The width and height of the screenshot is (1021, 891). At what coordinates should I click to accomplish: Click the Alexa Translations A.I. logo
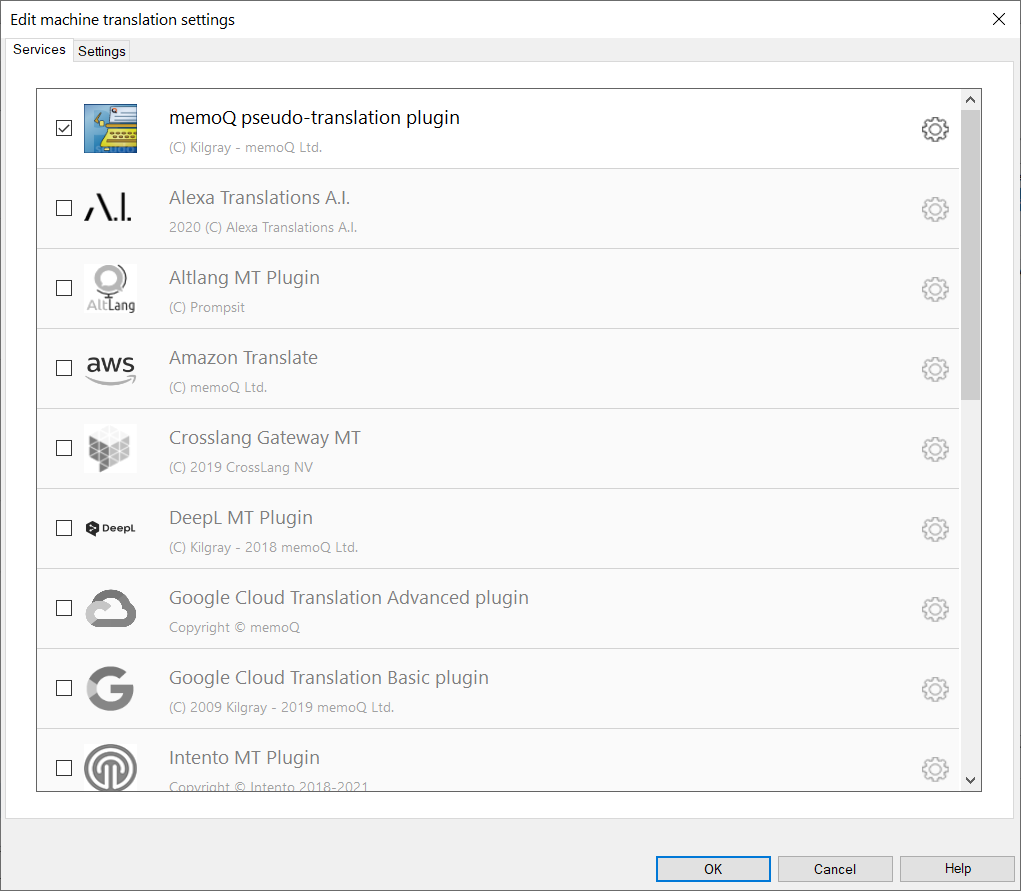pyautogui.click(x=108, y=208)
